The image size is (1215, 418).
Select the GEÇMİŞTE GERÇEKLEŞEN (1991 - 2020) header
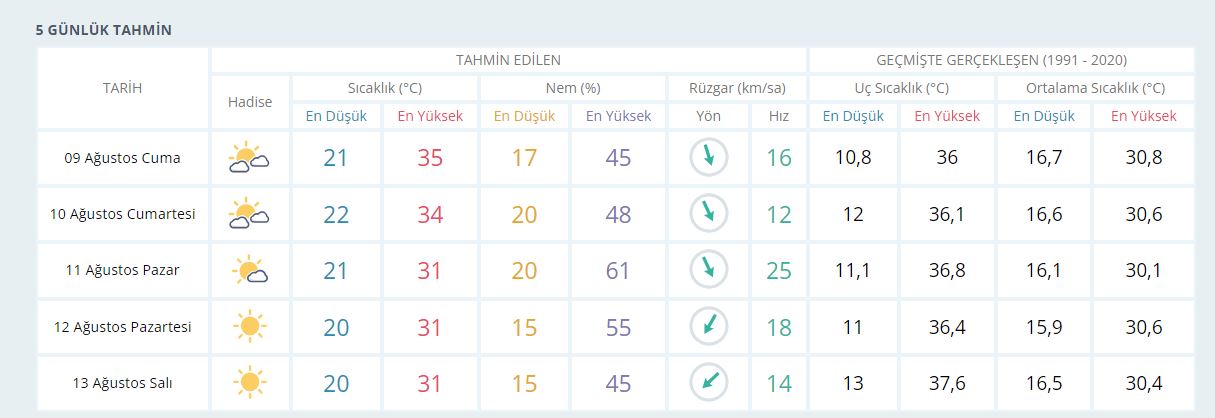[x=1001, y=60]
